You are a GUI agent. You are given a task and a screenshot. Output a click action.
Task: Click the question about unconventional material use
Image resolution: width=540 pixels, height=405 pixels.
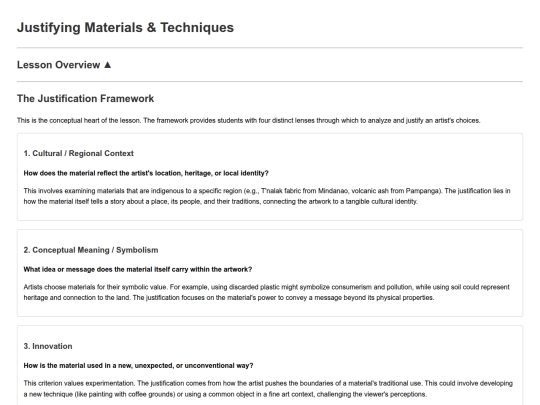138,365
